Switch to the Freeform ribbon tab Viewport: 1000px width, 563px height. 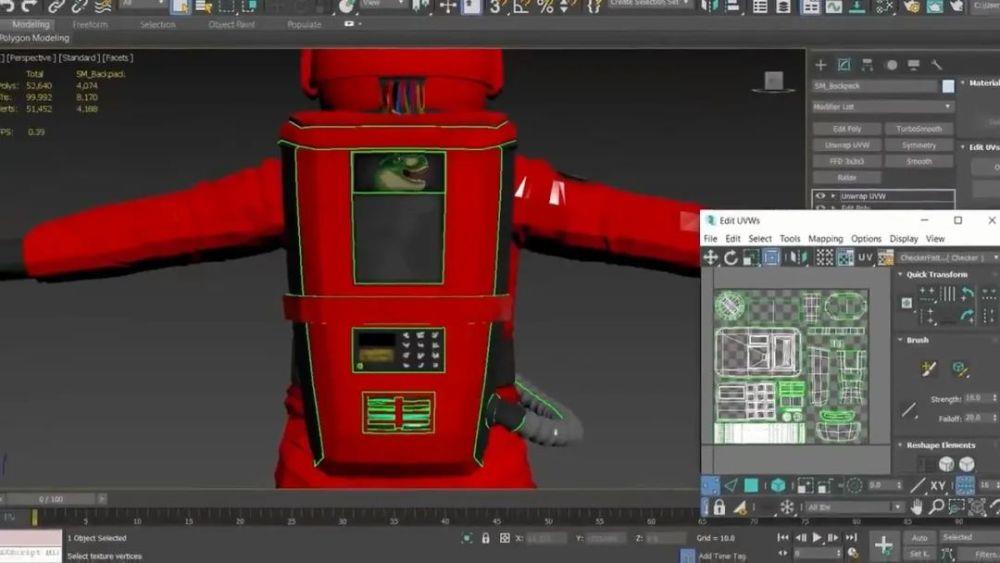[90, 24]
